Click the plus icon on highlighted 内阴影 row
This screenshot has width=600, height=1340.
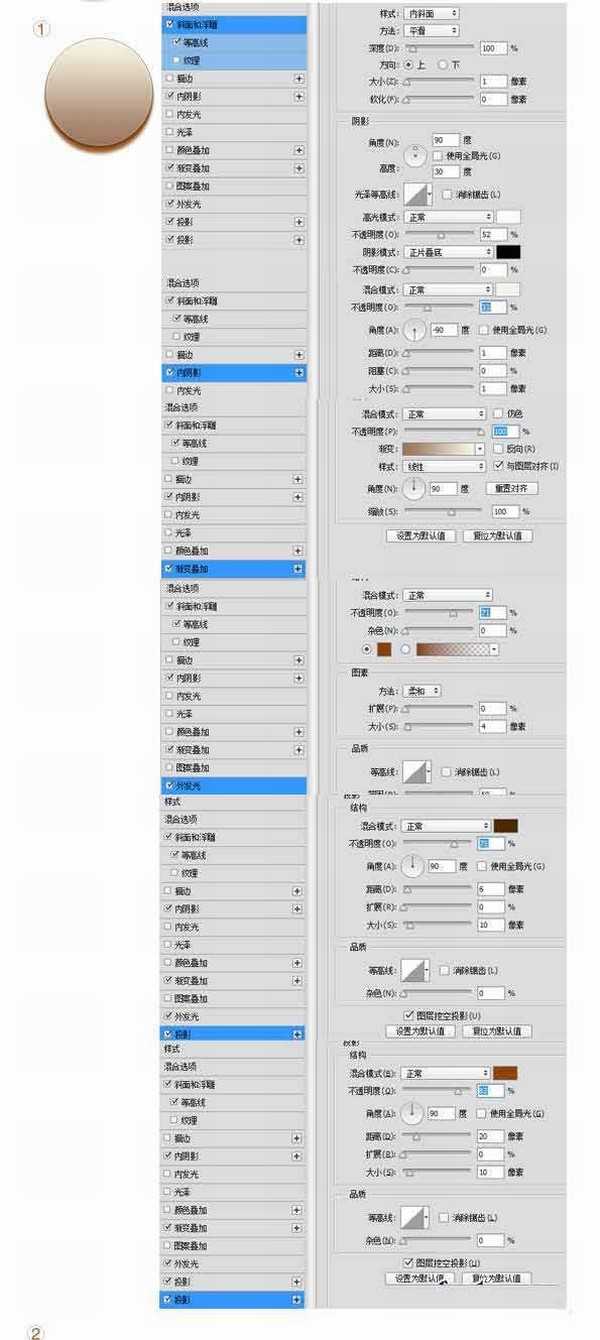coord(298,372)
